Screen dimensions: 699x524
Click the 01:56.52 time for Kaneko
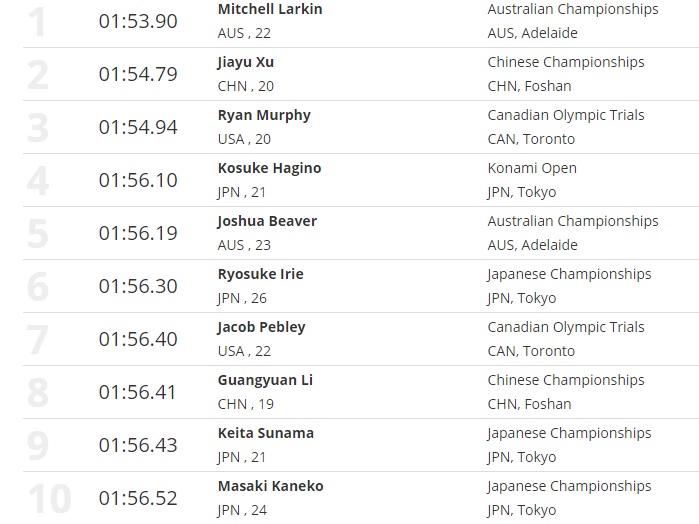(138, 498)
